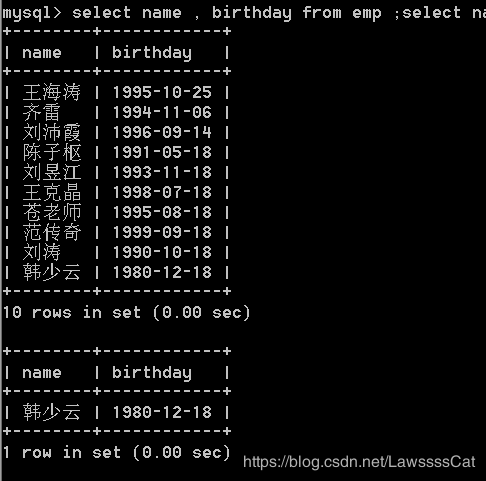Select the name 苍老师
Viewport: 486px width, 481px height.
(x=52, y=212)
